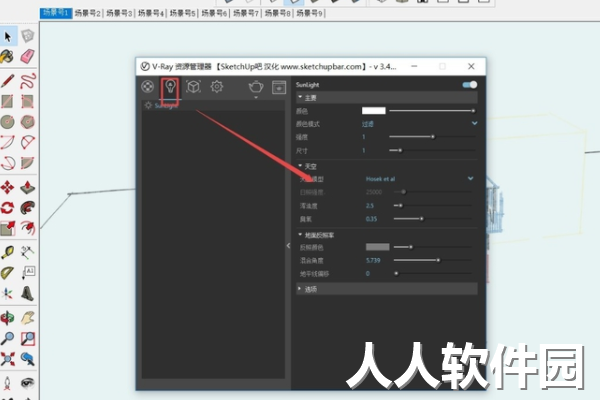Activate the Freehand drawing tool
The width and height of the screenshot is (600, 400).
28,81
